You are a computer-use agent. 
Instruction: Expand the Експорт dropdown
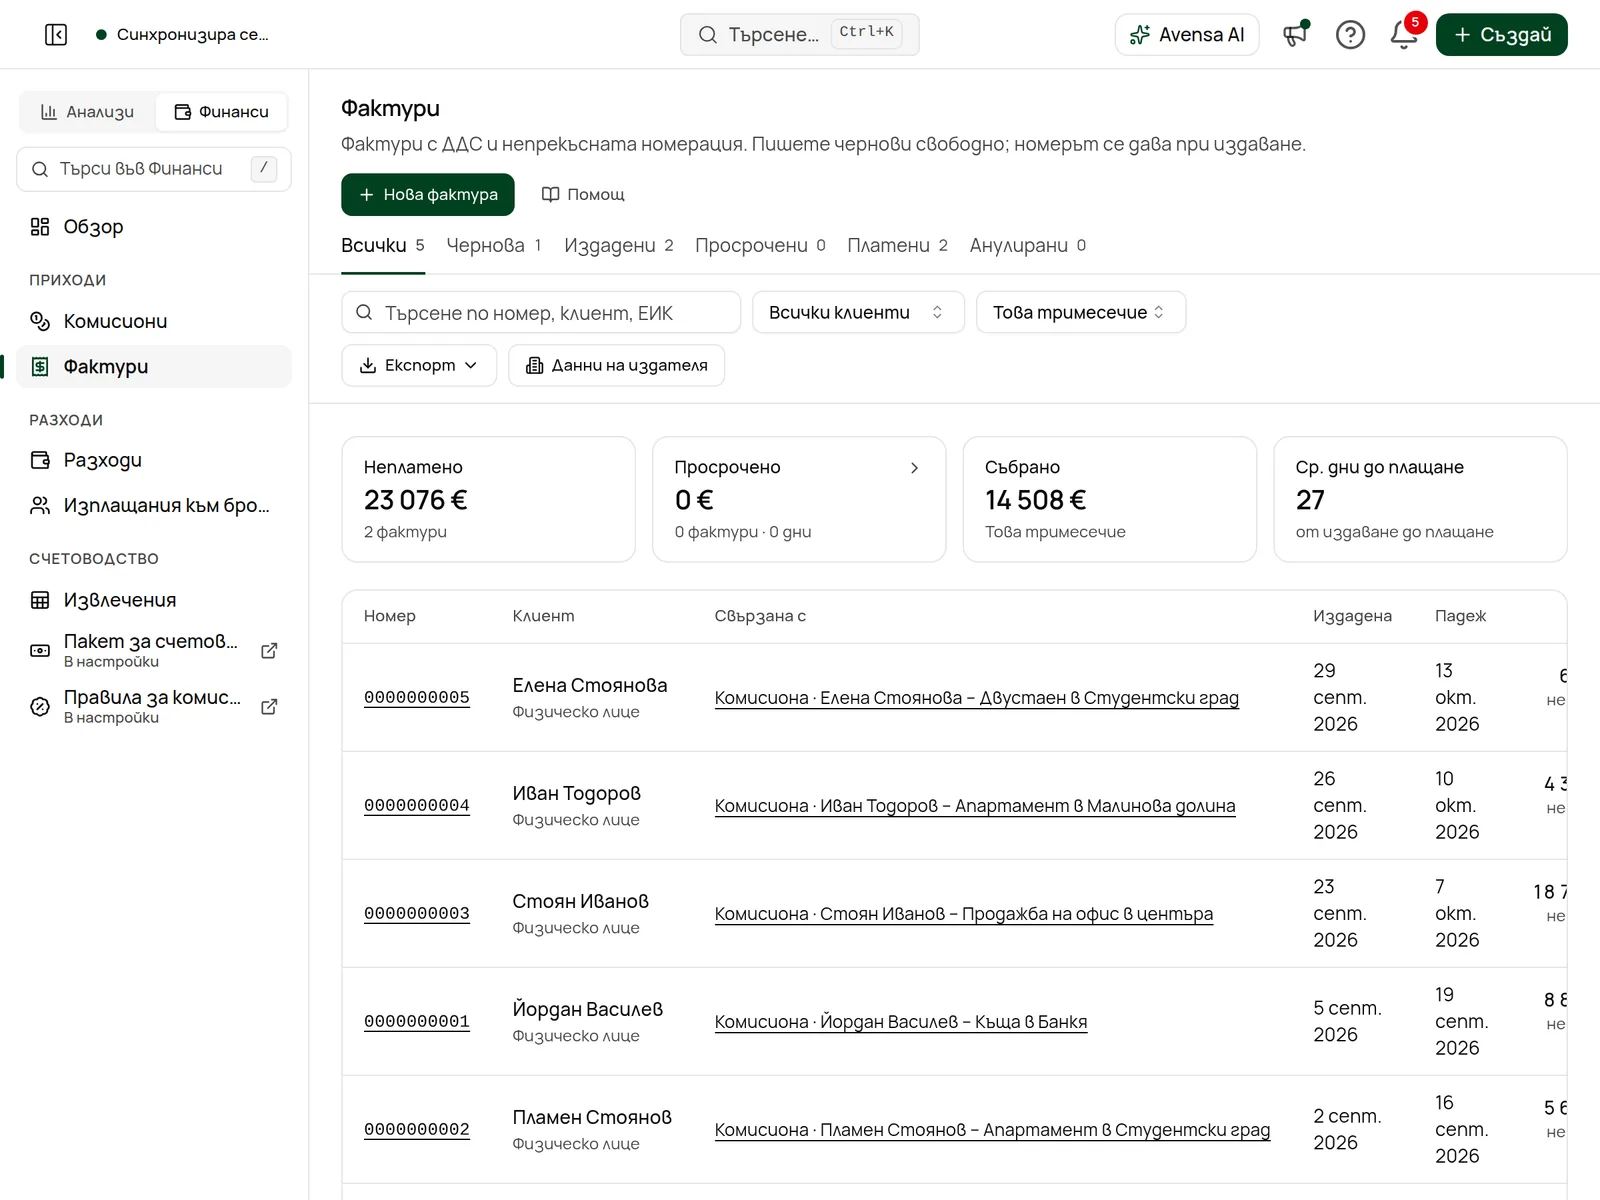click(x=419, y=366)
